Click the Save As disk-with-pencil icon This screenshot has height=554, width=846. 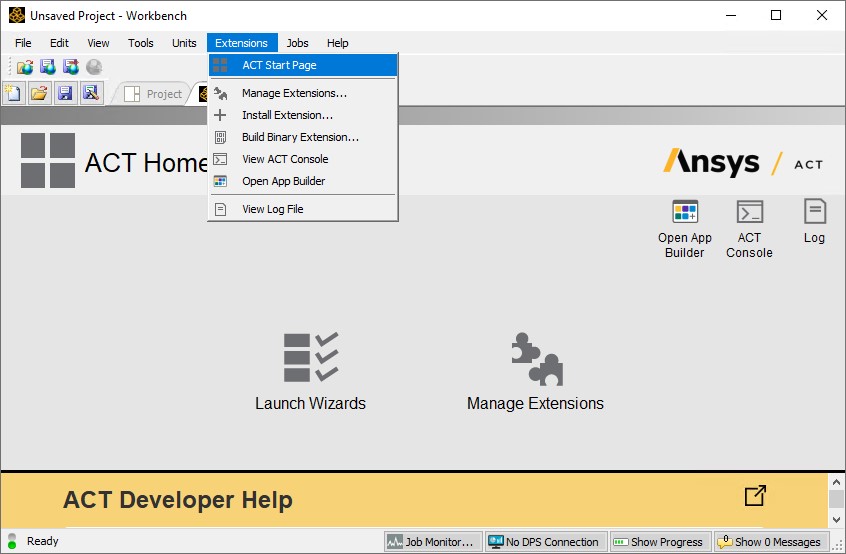point(91,93)
